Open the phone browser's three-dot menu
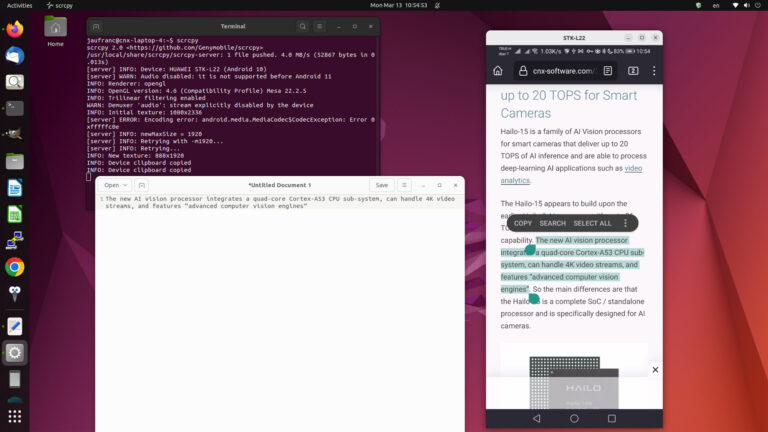Viewport: 768px width, 432px height. pyautogui.click(x=654, y=71)
